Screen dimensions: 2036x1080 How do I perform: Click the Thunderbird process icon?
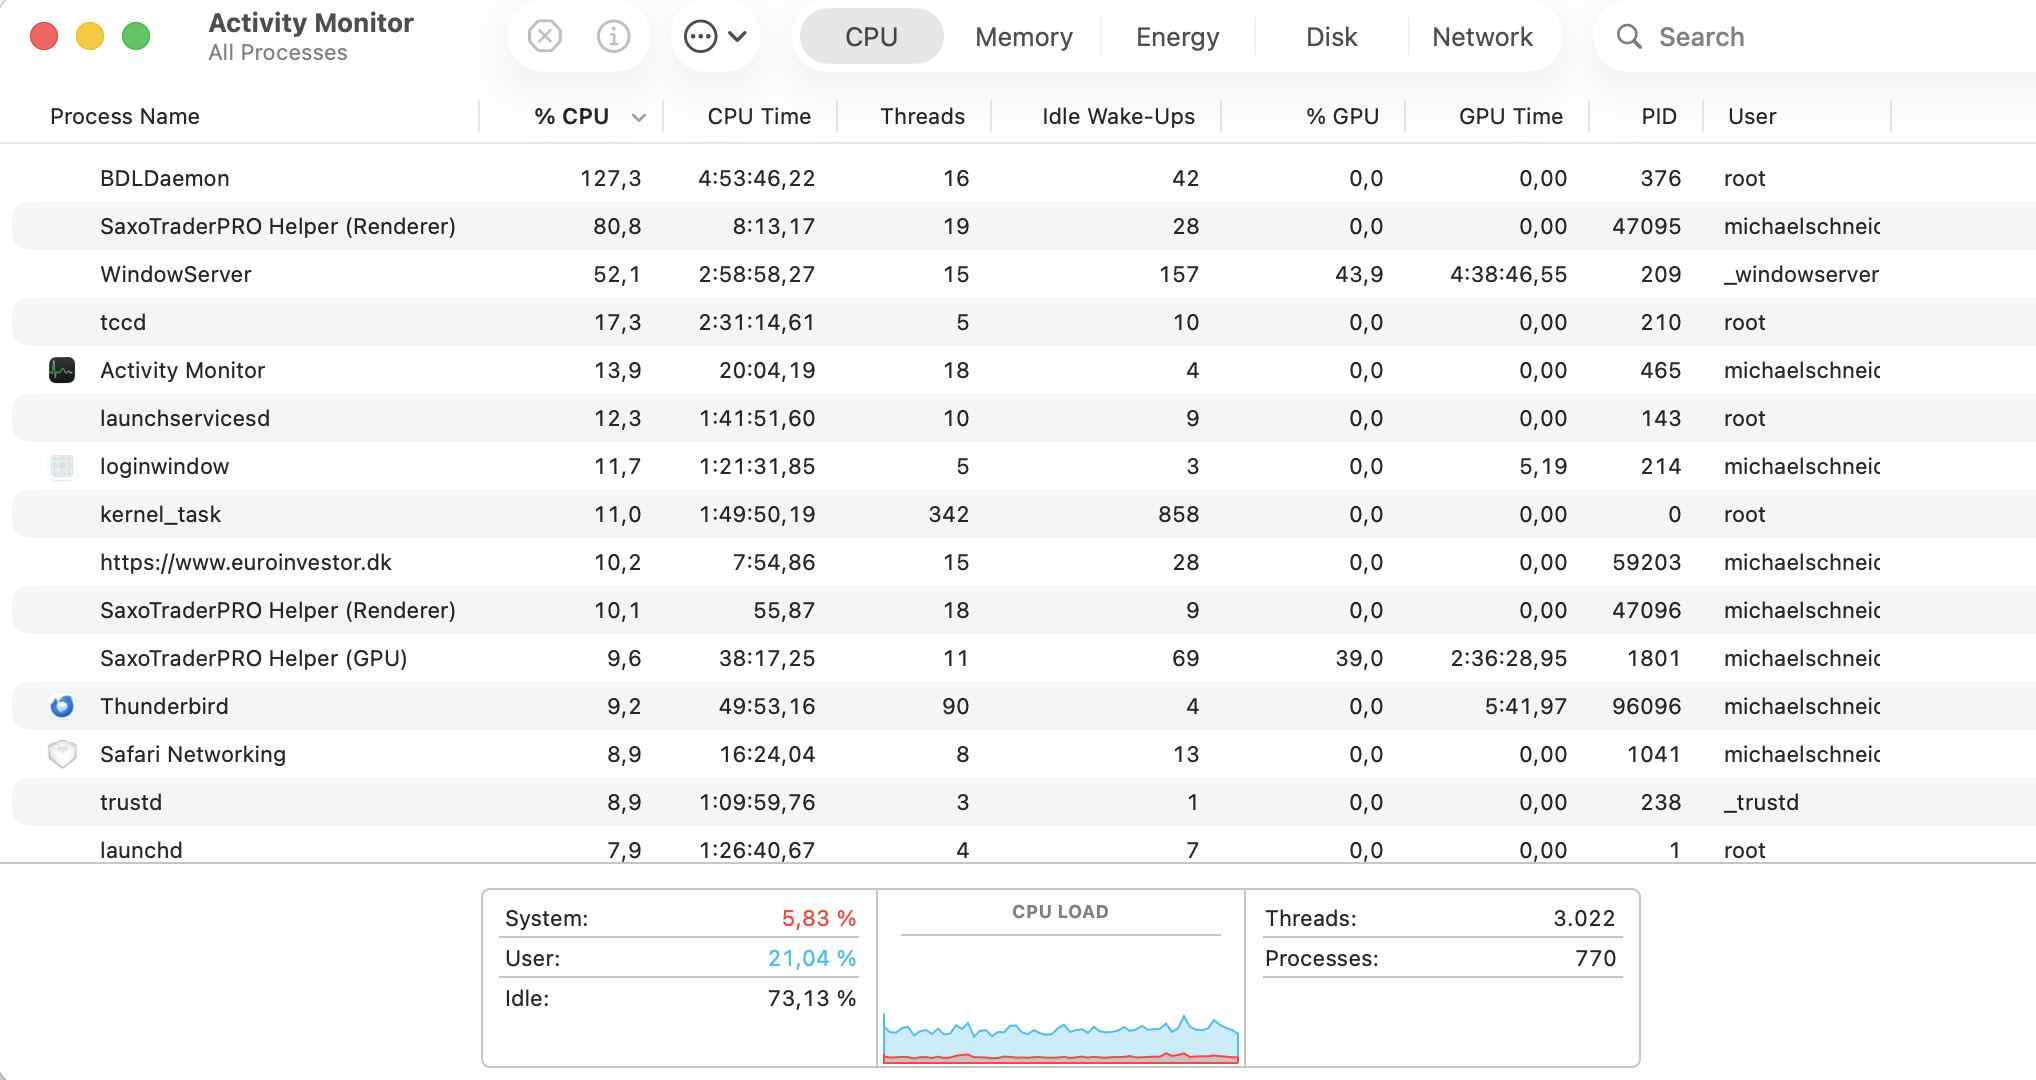pyautogui.click(x=62, y=706)
